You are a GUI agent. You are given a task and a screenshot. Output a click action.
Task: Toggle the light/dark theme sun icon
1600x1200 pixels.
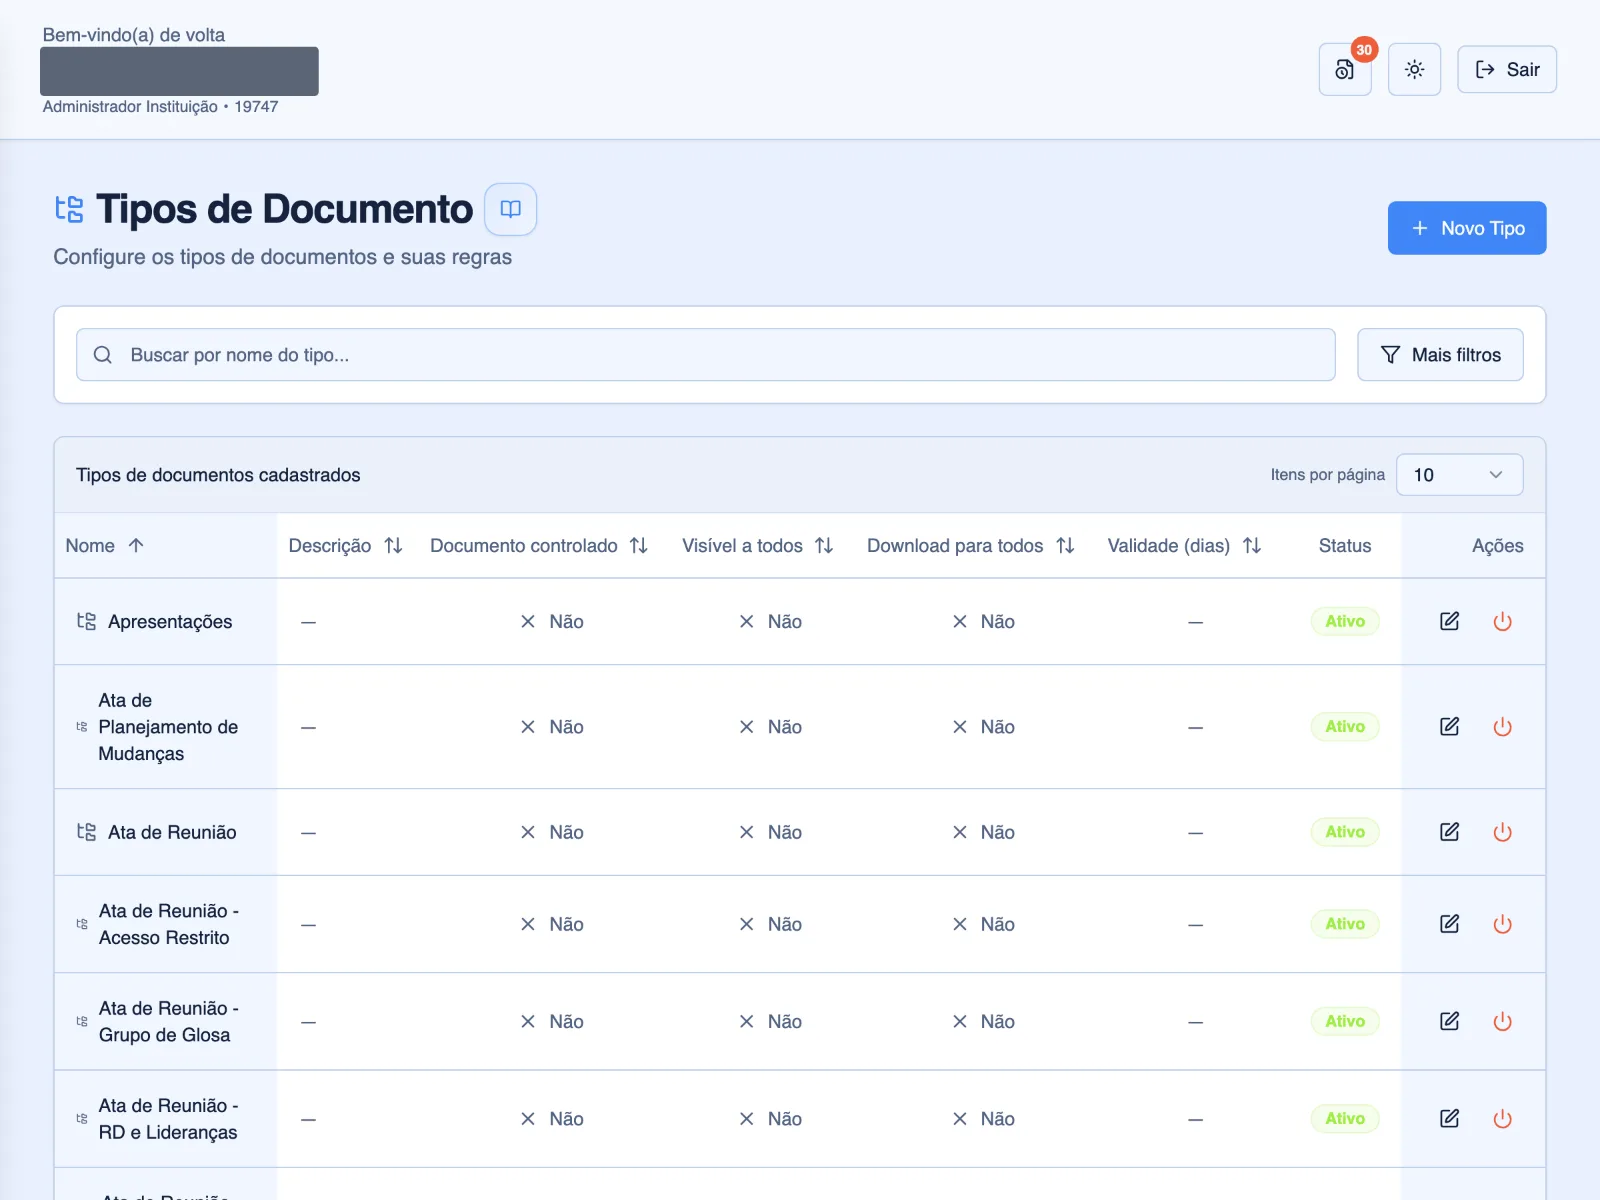tap(1414, 69)
